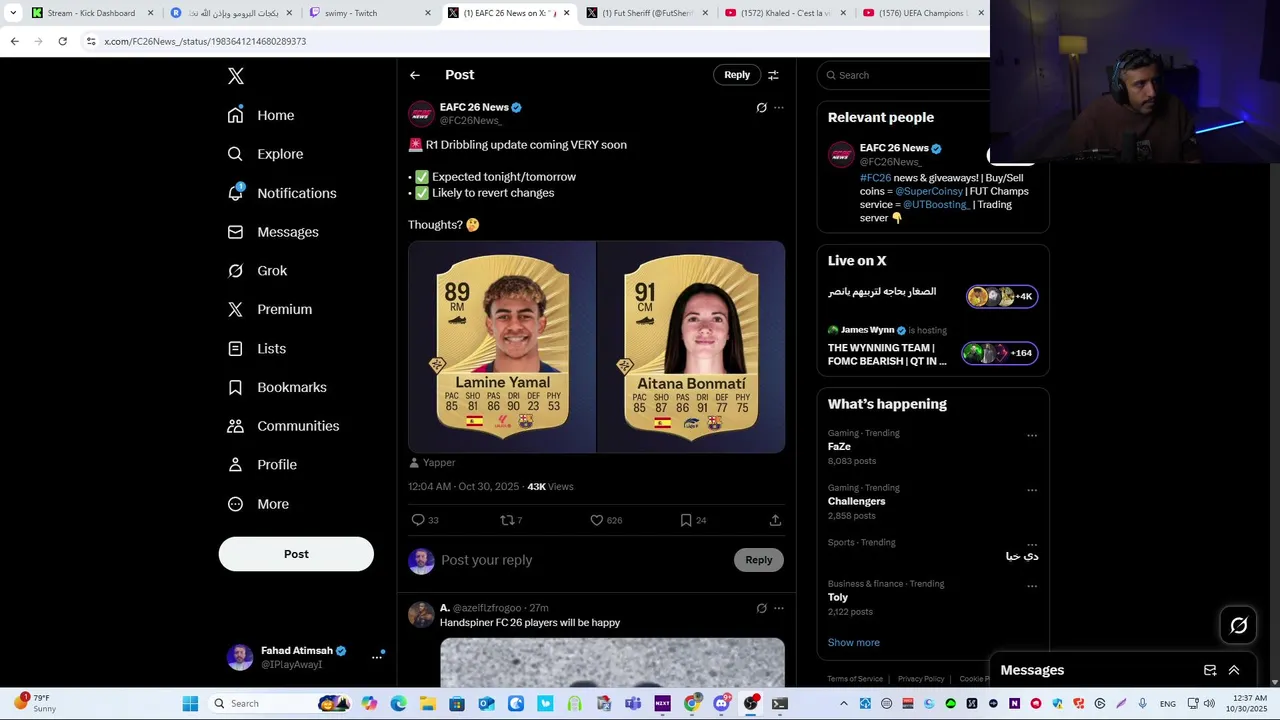1280x720 pixels.
Task: Reload the page in browser toolbar
Action: pos(62,41)
